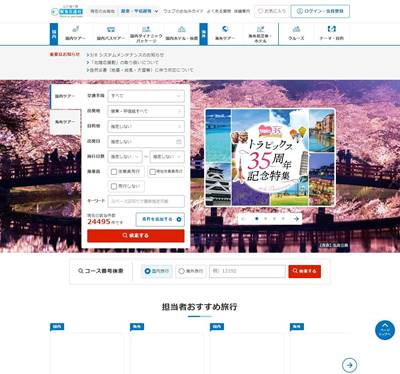Open the destination (目的地) dropdown
Viewport: 400px width, 374px height.
tap(146, 126)
